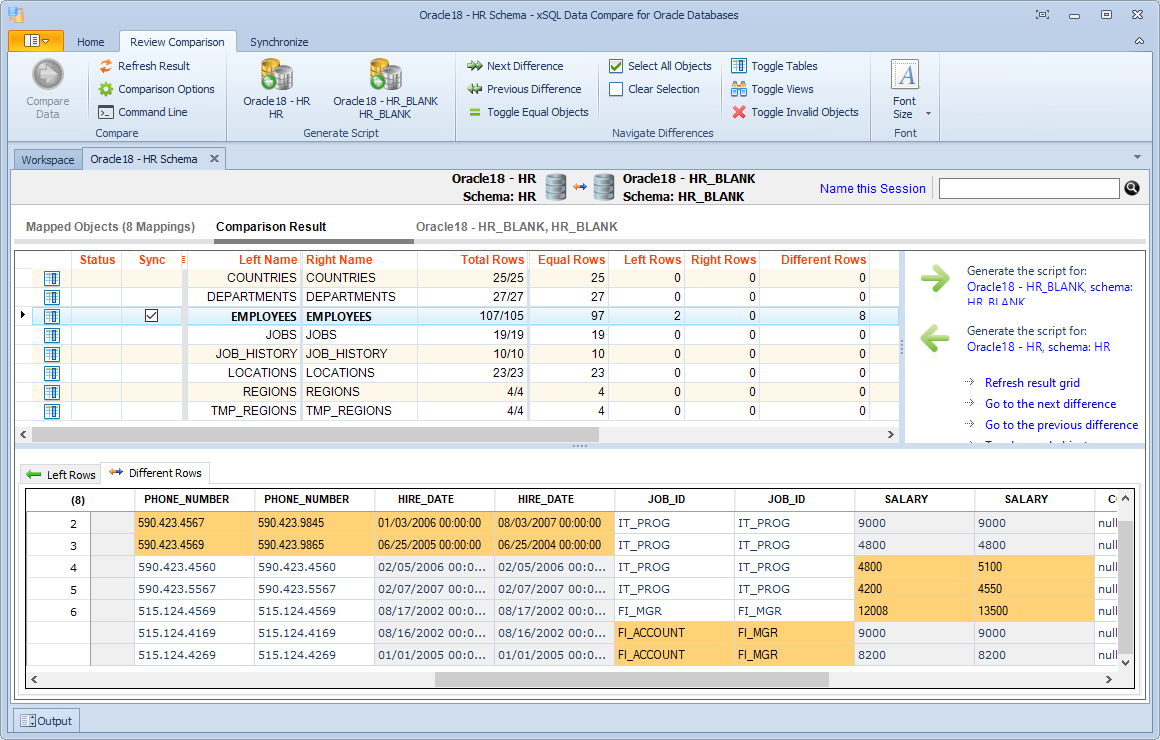Uncheck the Sync checkbox for EMPLOYEES
This screenshot has width=1160, height=740.
(152, 315)
